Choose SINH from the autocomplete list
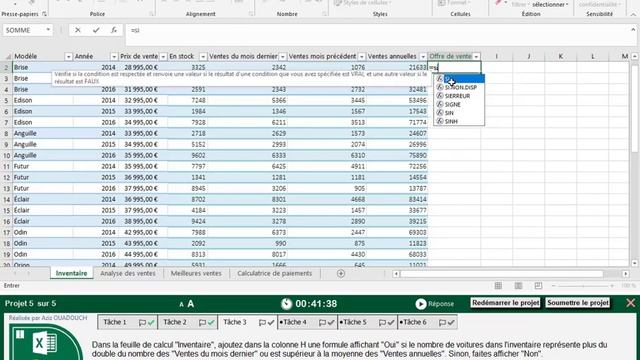The height and width of the screenshot is (360, 640). (459, 122)
